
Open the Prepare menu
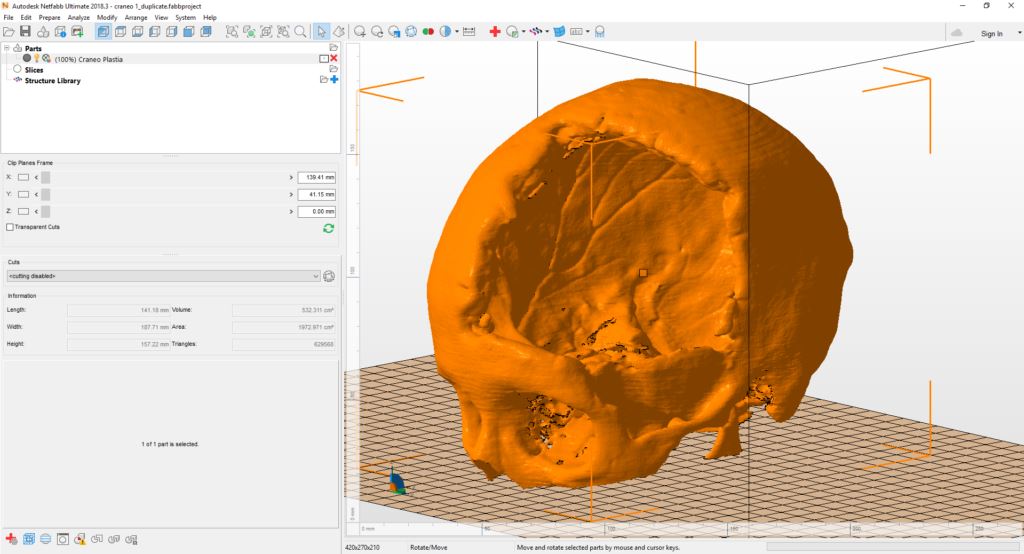50,18
